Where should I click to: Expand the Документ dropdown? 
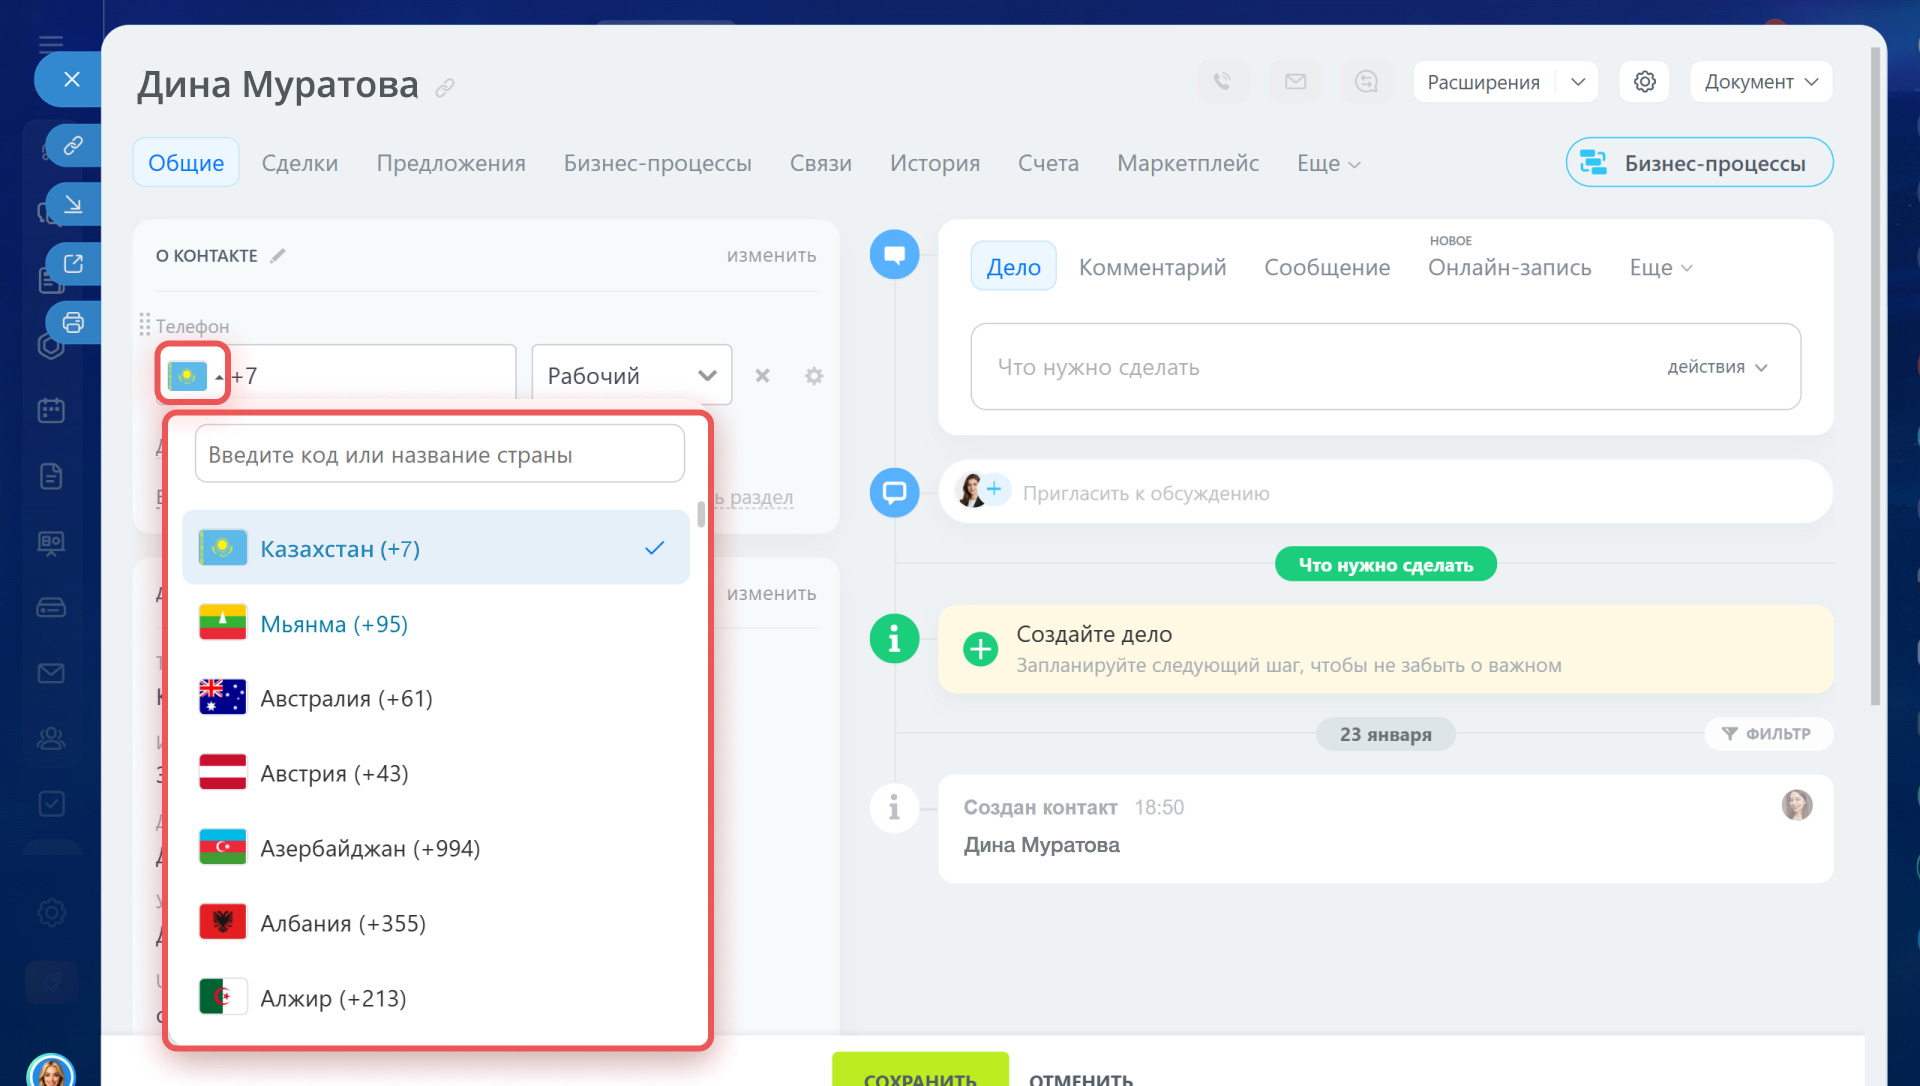pos(1760,82)
